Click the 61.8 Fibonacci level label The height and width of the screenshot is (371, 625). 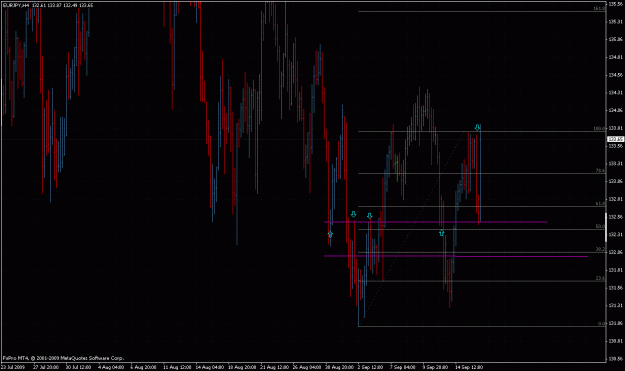pyautogui.click(x=600, y=204)
